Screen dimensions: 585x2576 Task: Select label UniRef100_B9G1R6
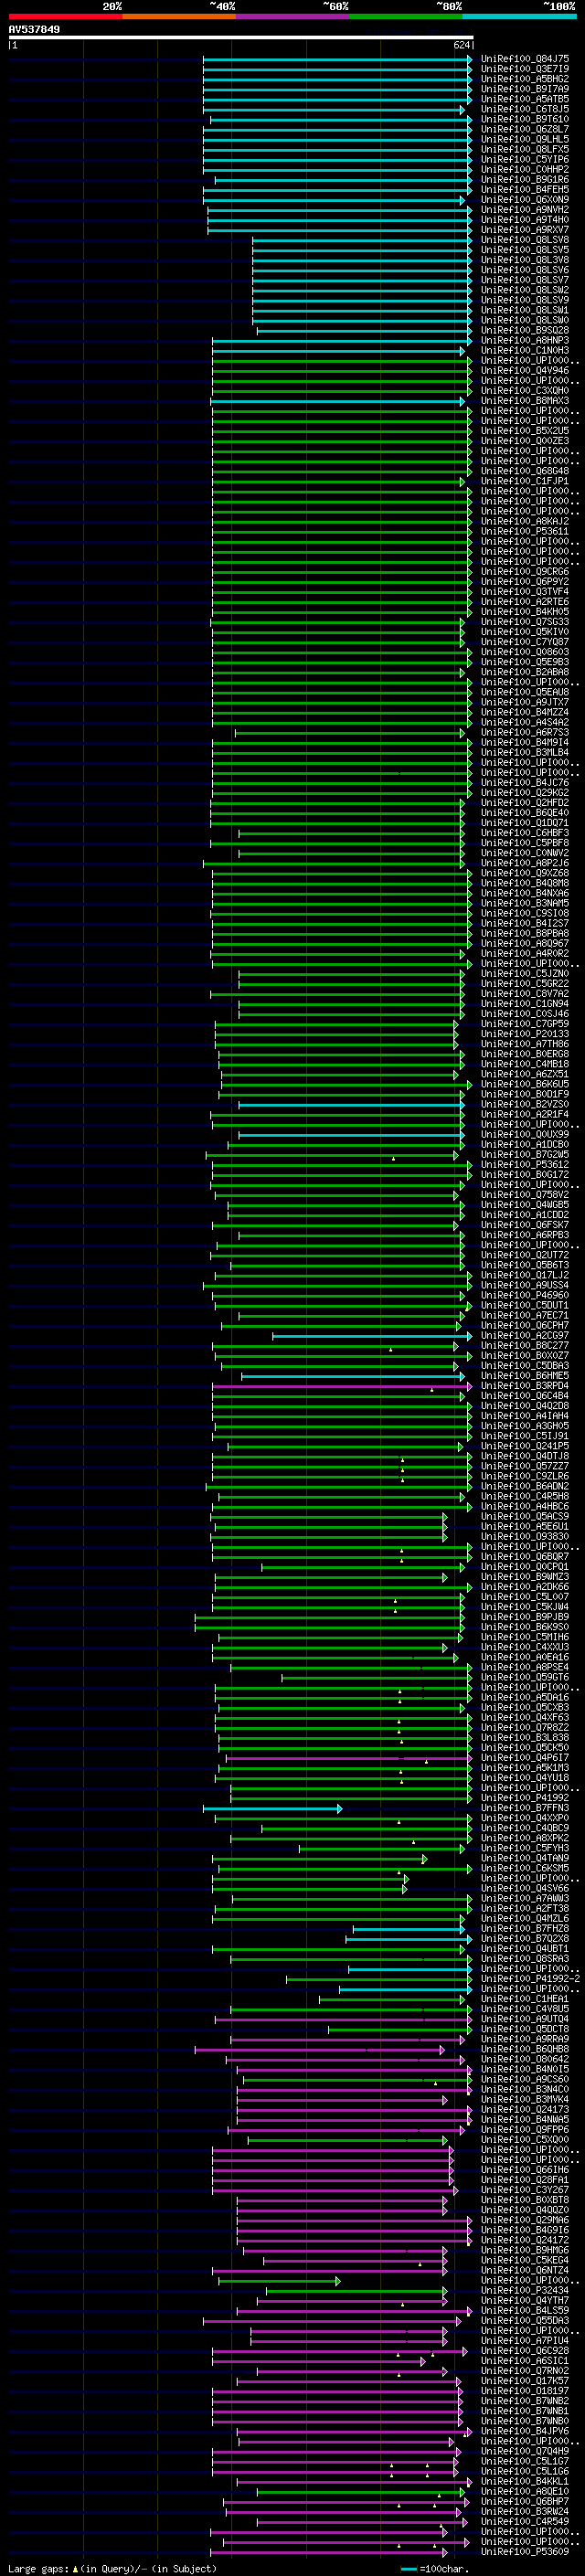[525, 180]
